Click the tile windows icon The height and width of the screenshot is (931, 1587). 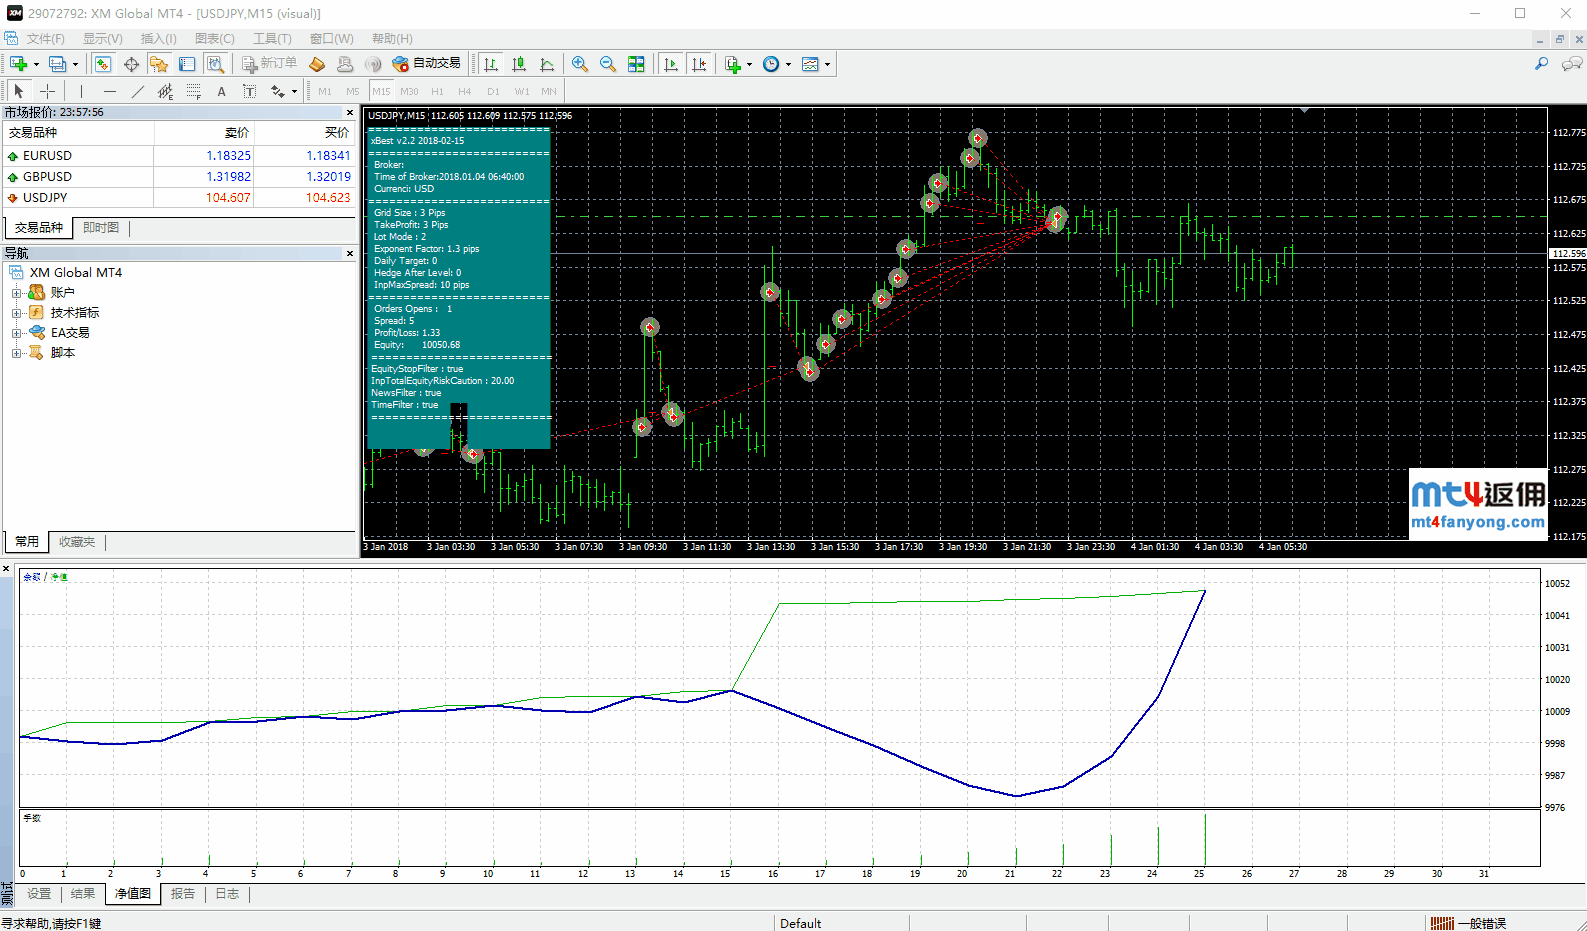point(636,64)
